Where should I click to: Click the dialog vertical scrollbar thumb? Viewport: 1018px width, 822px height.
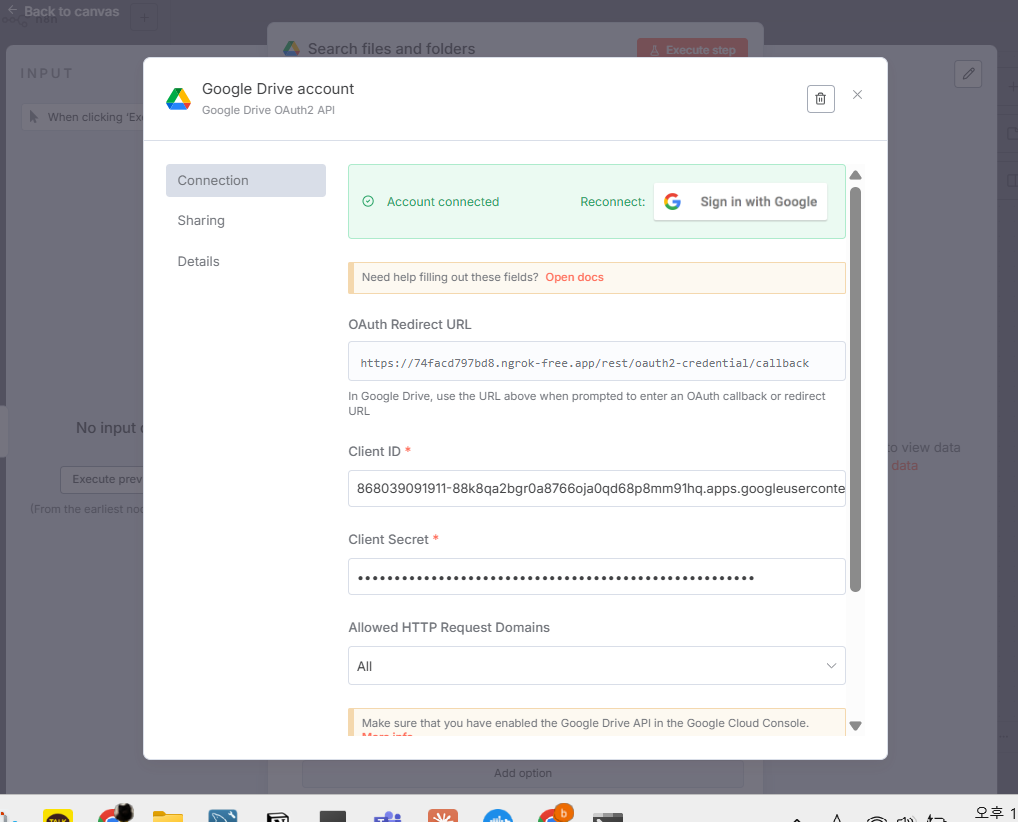click(856, 389)
